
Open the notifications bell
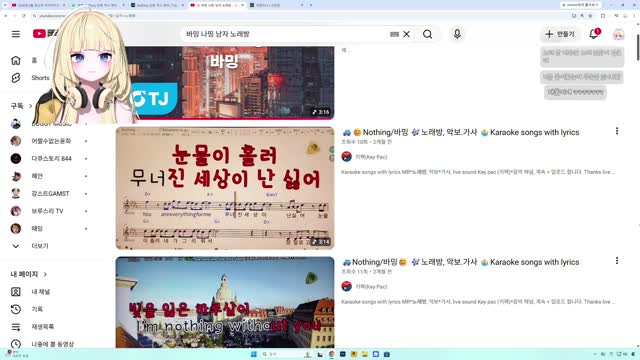coord(594,34)
